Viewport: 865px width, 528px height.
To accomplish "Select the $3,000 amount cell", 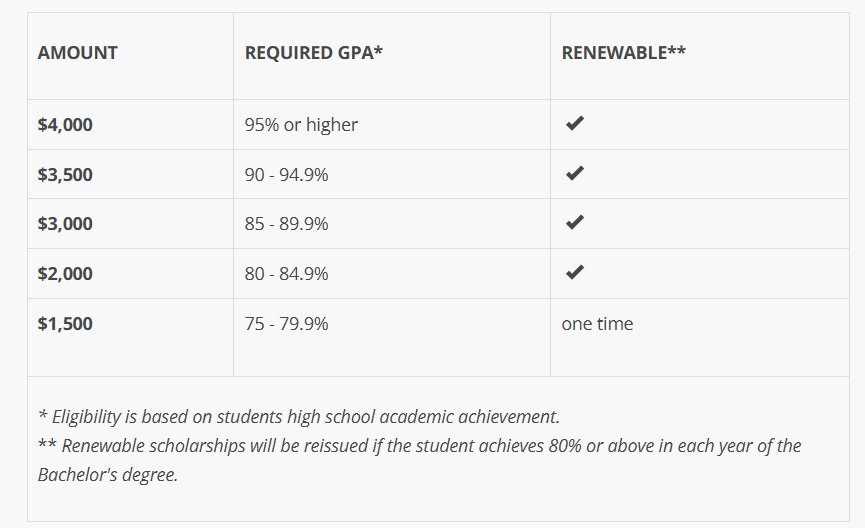I will [65, 224].
